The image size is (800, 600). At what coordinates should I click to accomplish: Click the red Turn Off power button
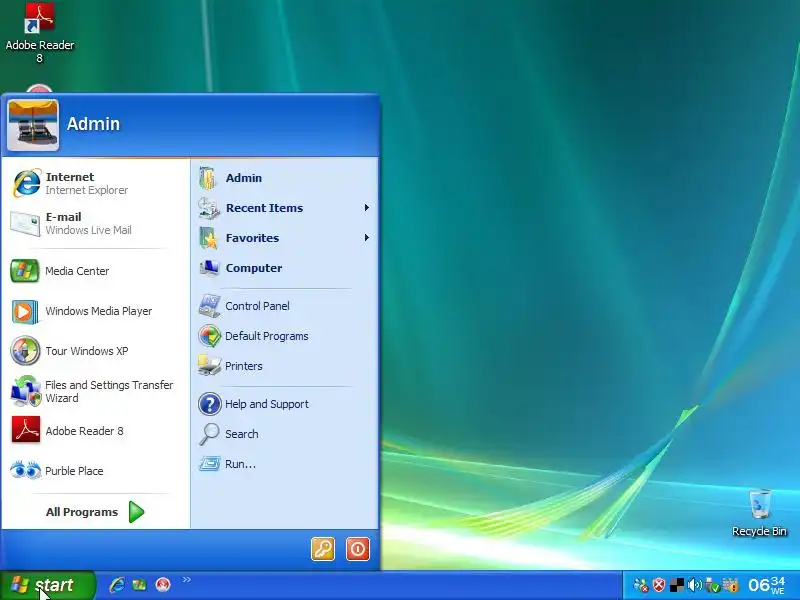tap(358, 549)
